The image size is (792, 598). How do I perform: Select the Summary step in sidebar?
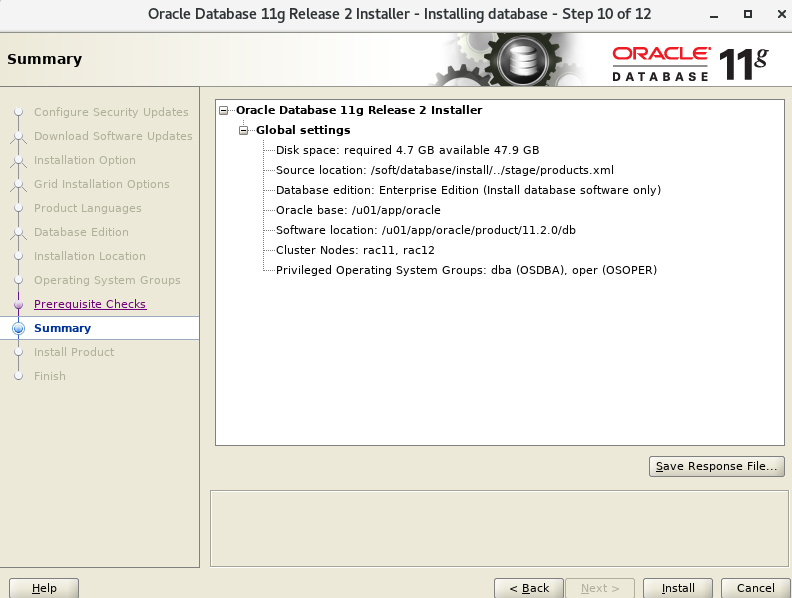pyautogui.click(x=62, y=328)
